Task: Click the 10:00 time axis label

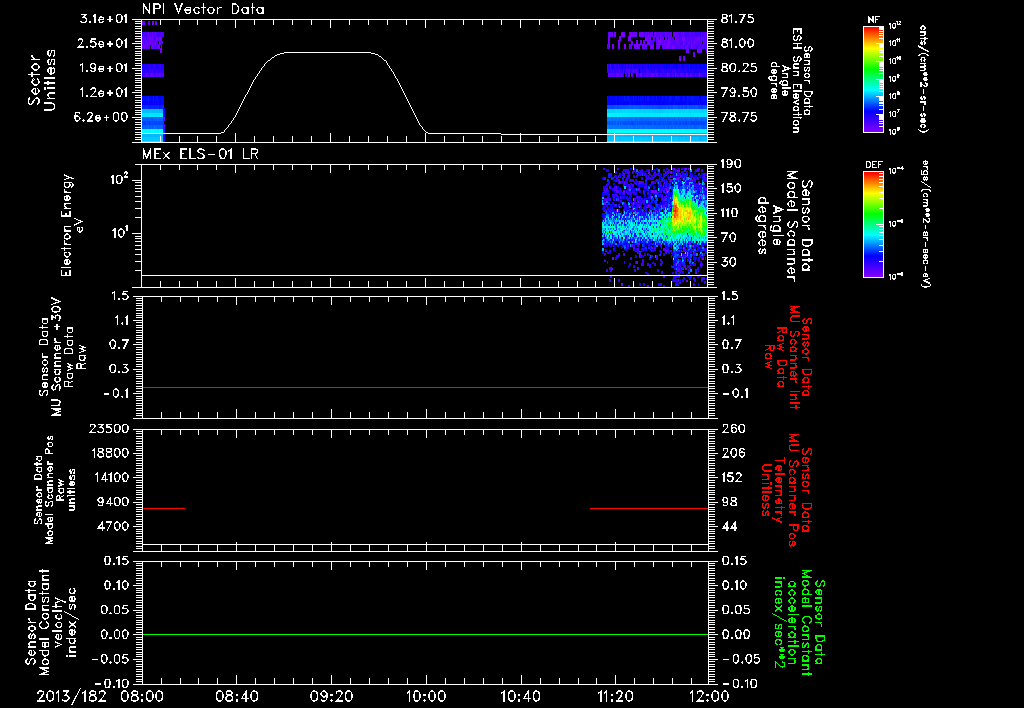Action: 426,696
